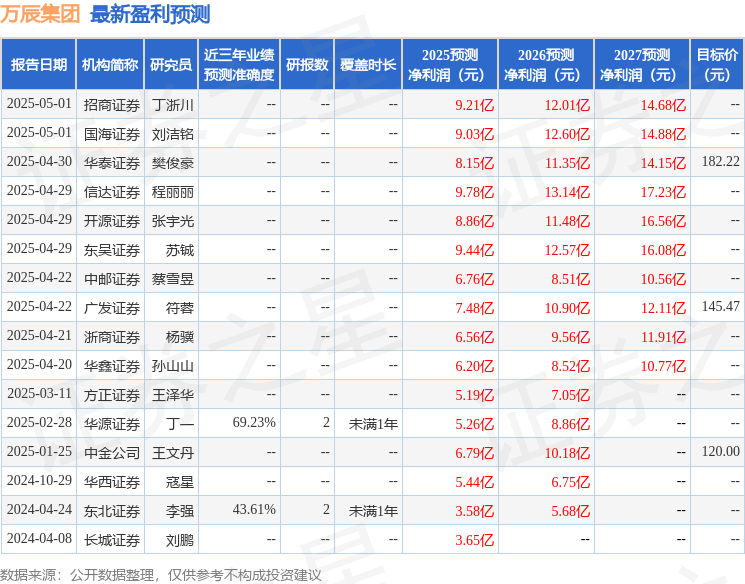The image size is (745, 584).
Task: Click the 3.65亿 profit forecast
Action: point(475,540)
